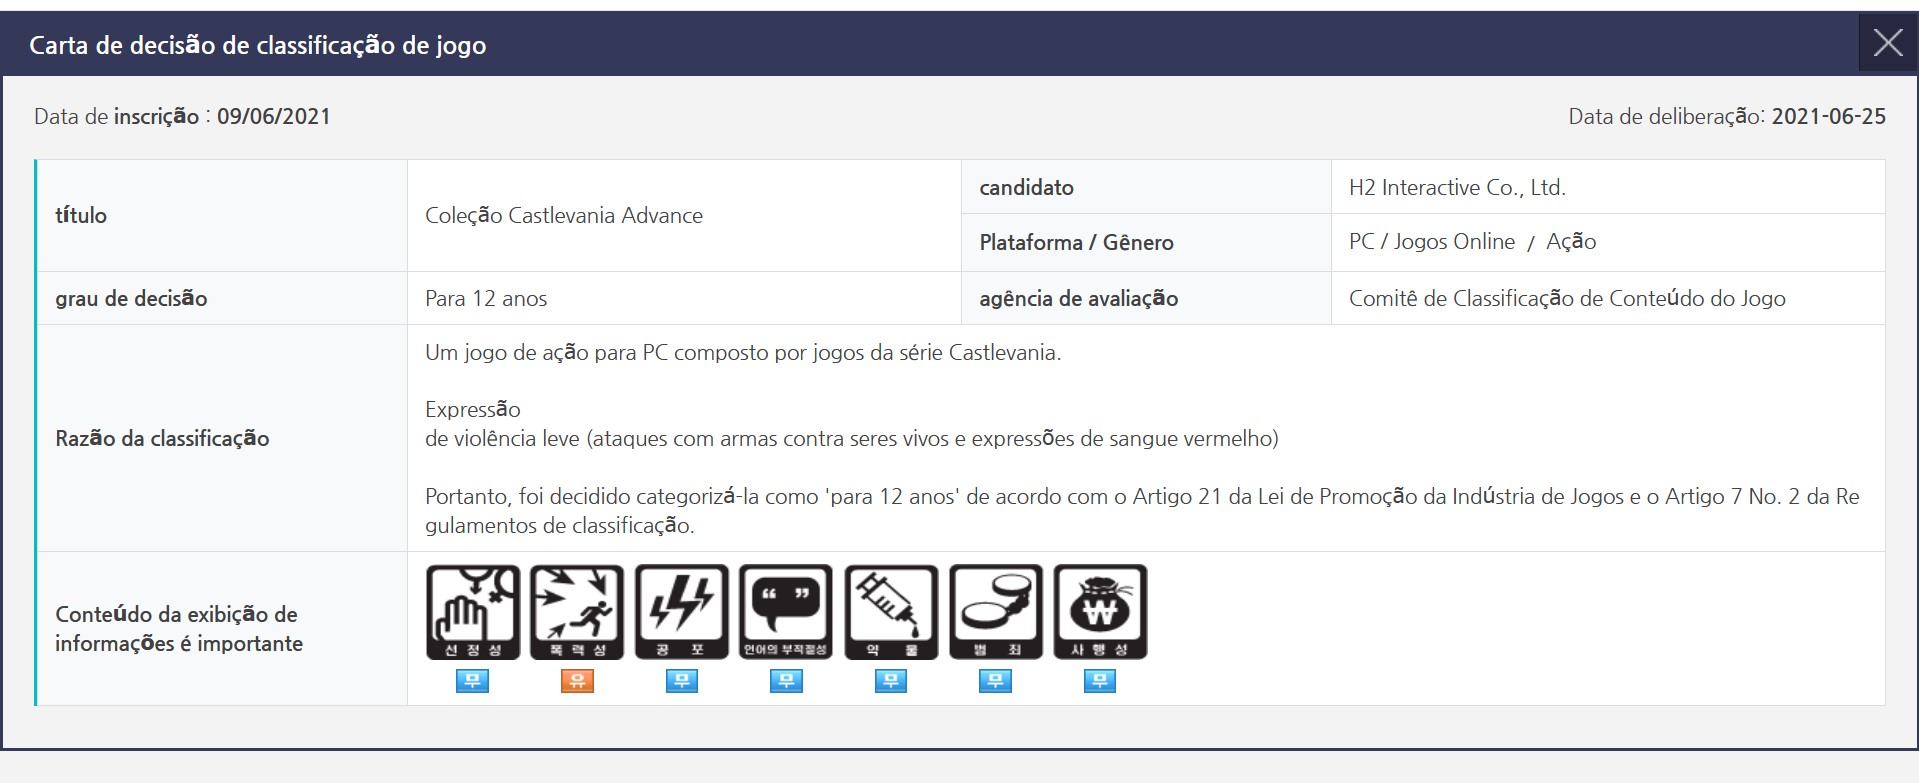1919x783 pixels.
Task: Click the blue badge under crime icon
Action: (x=995, y=681)
